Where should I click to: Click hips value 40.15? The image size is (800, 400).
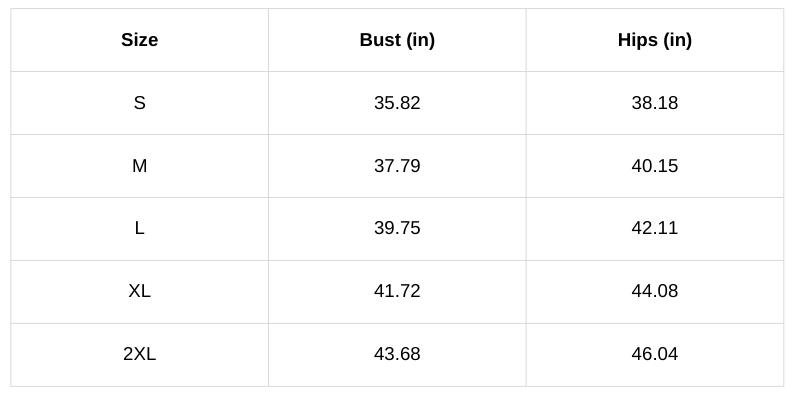(654, 166)
